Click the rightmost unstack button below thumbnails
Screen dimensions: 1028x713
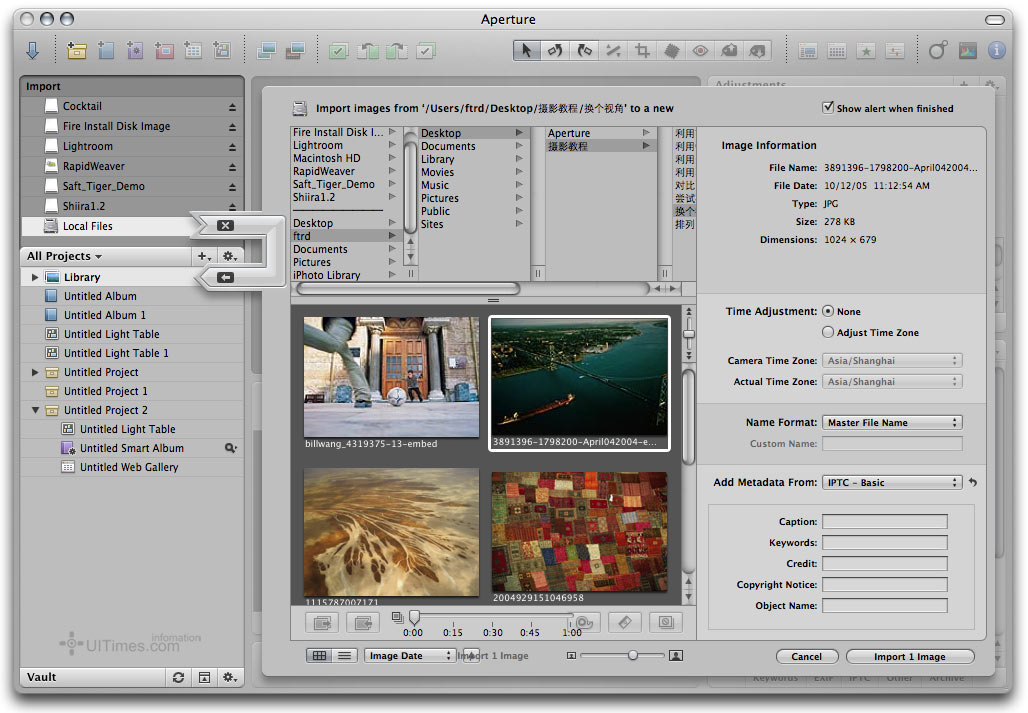coord(665,622)
